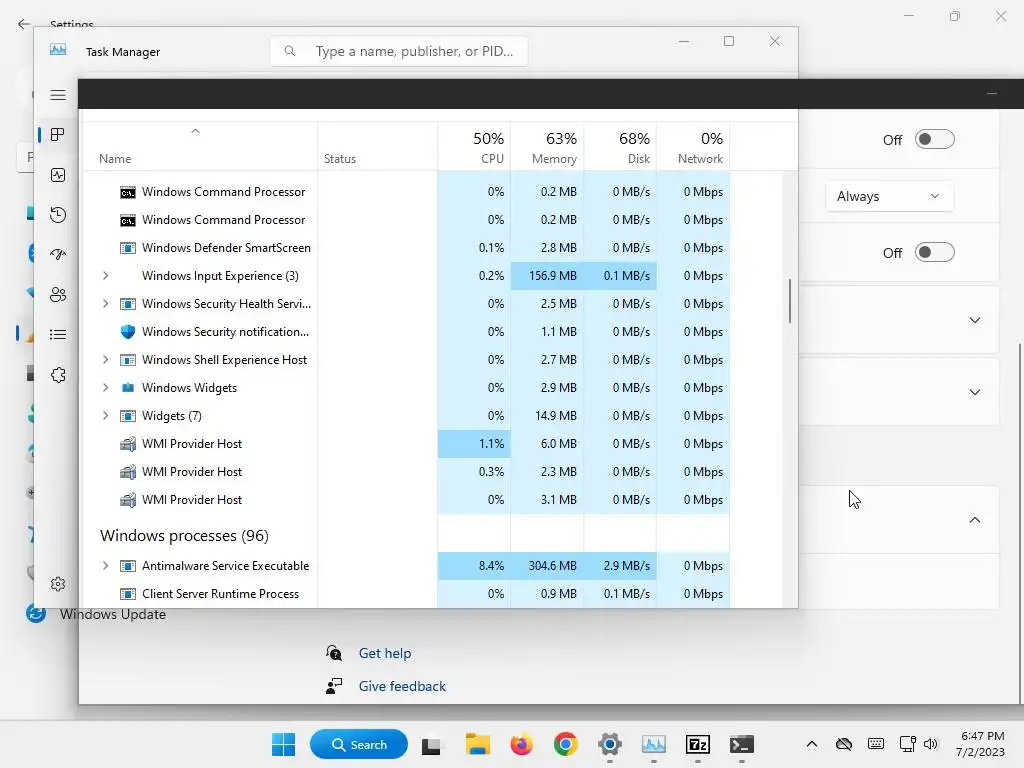Sort processes by CPU column
Image resolution: width=1024 pixels, height=768 pixels.
pyautogui.click(x=474, y=147)
